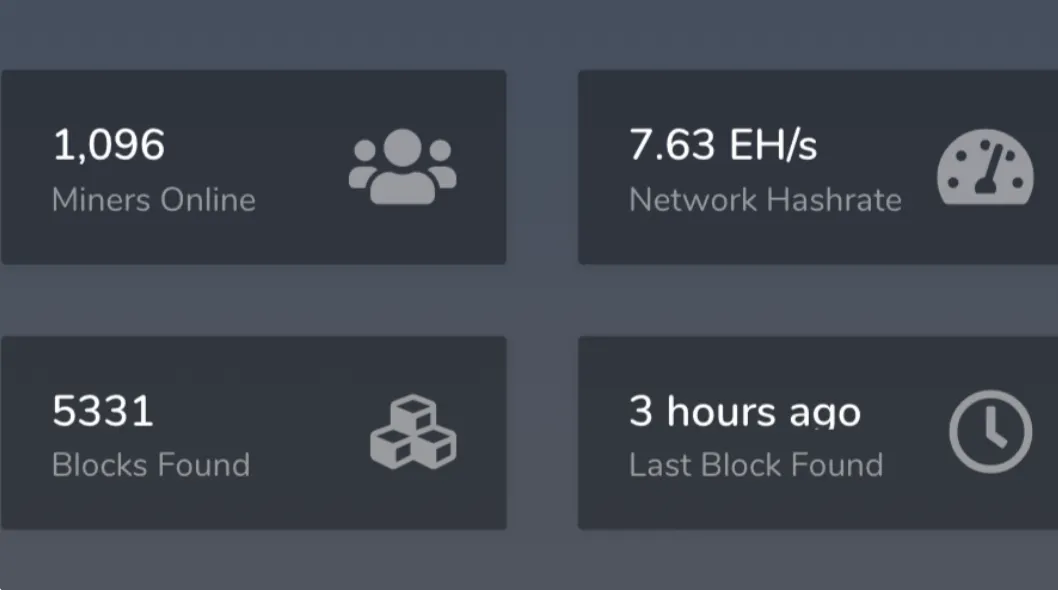Viewport: 1058px width, 590px height.
Task: Click the Last Block Found label
Action: click(756, 465)
